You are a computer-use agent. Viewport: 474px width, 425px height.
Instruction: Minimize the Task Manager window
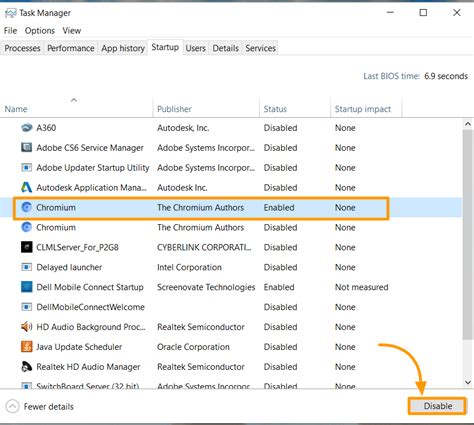point(390,13)
